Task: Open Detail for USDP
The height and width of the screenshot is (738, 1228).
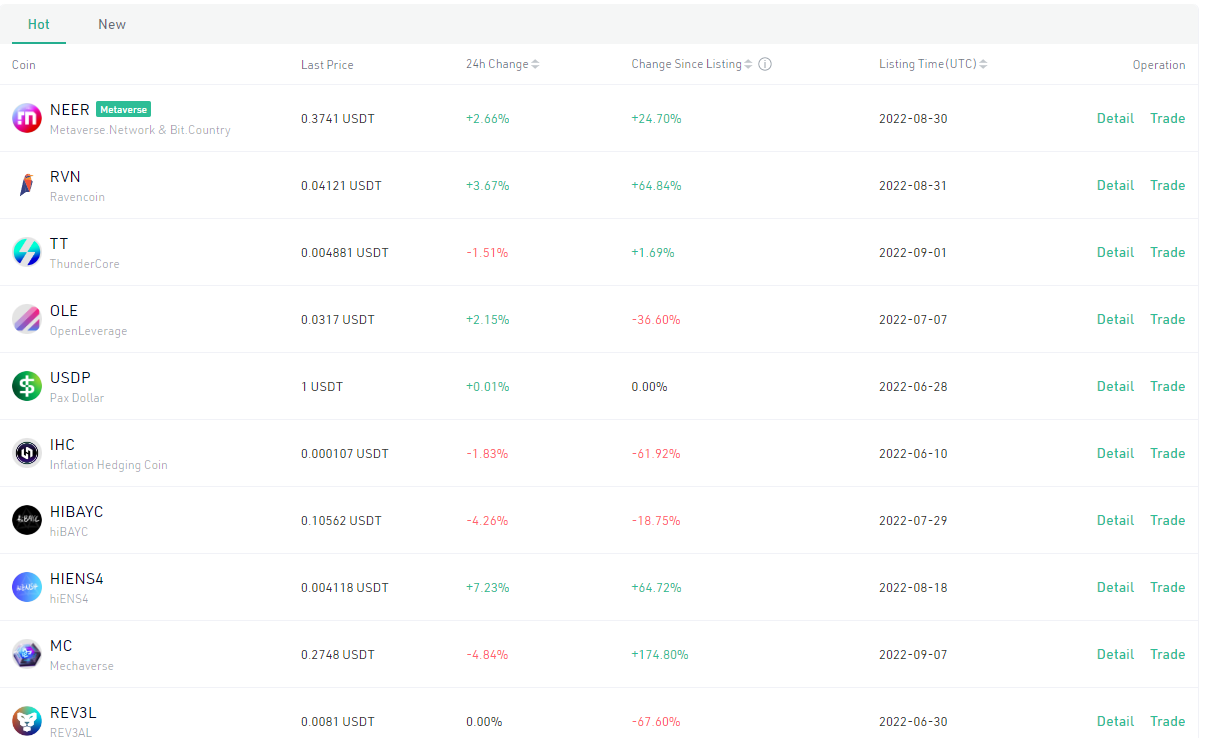Action: tap(1115, 386)
